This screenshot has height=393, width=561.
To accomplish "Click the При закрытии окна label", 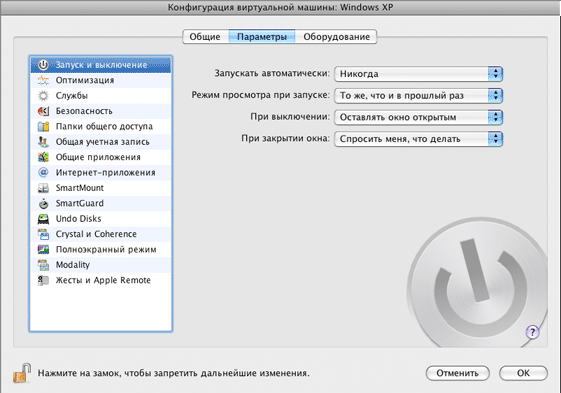I will coord(285,139).
